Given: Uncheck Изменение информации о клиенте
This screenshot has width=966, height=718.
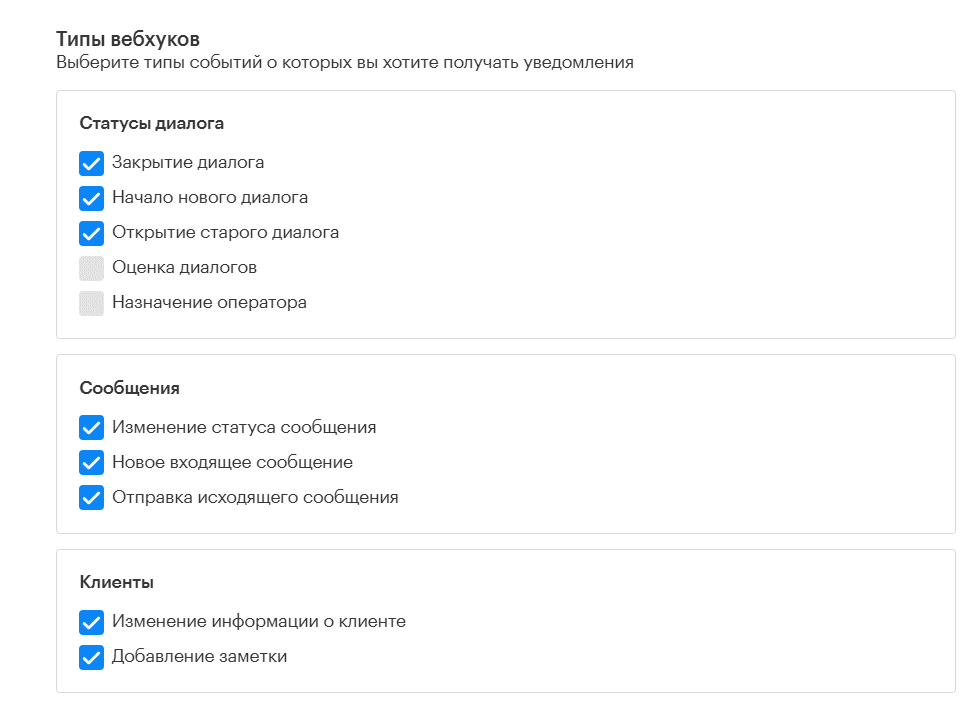Looking at the screenshot, I should click(91, 622).
